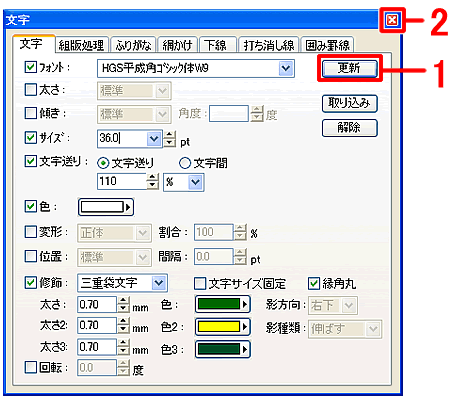Open the 修飾 三重袋文字 dropdown
Viewport: 450px width, 402px height.
tap(159, 283)
